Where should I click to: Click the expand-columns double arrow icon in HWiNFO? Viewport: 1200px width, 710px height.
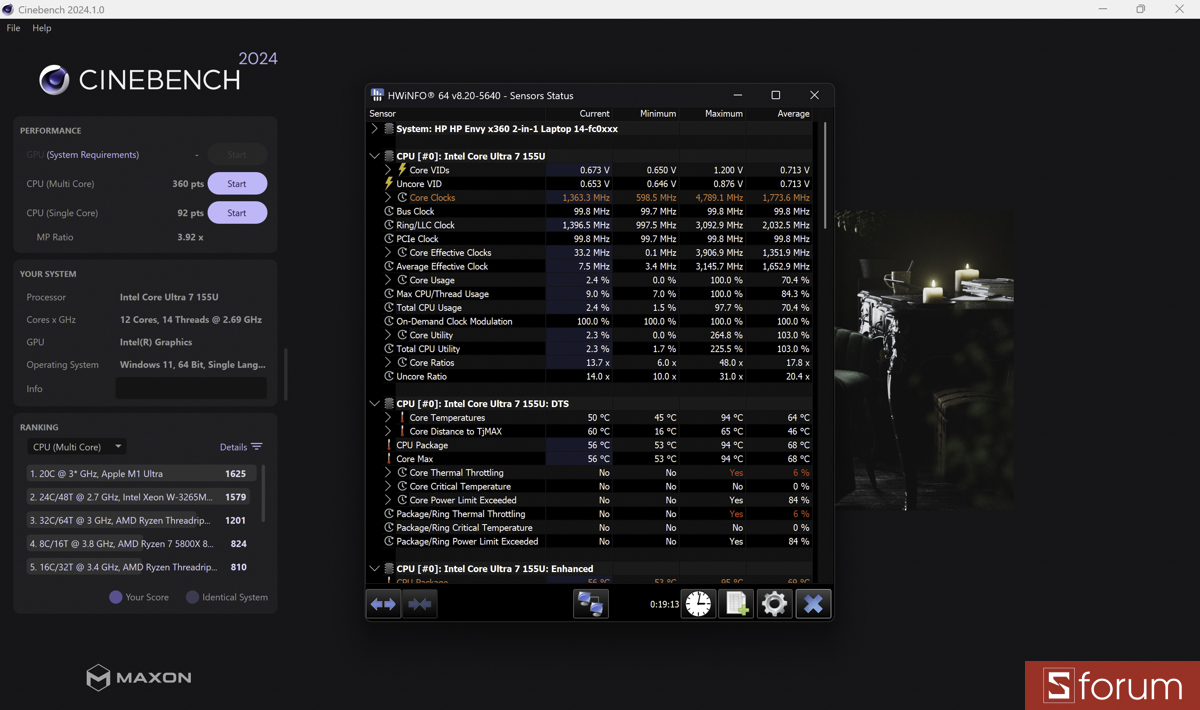(384, 604)
